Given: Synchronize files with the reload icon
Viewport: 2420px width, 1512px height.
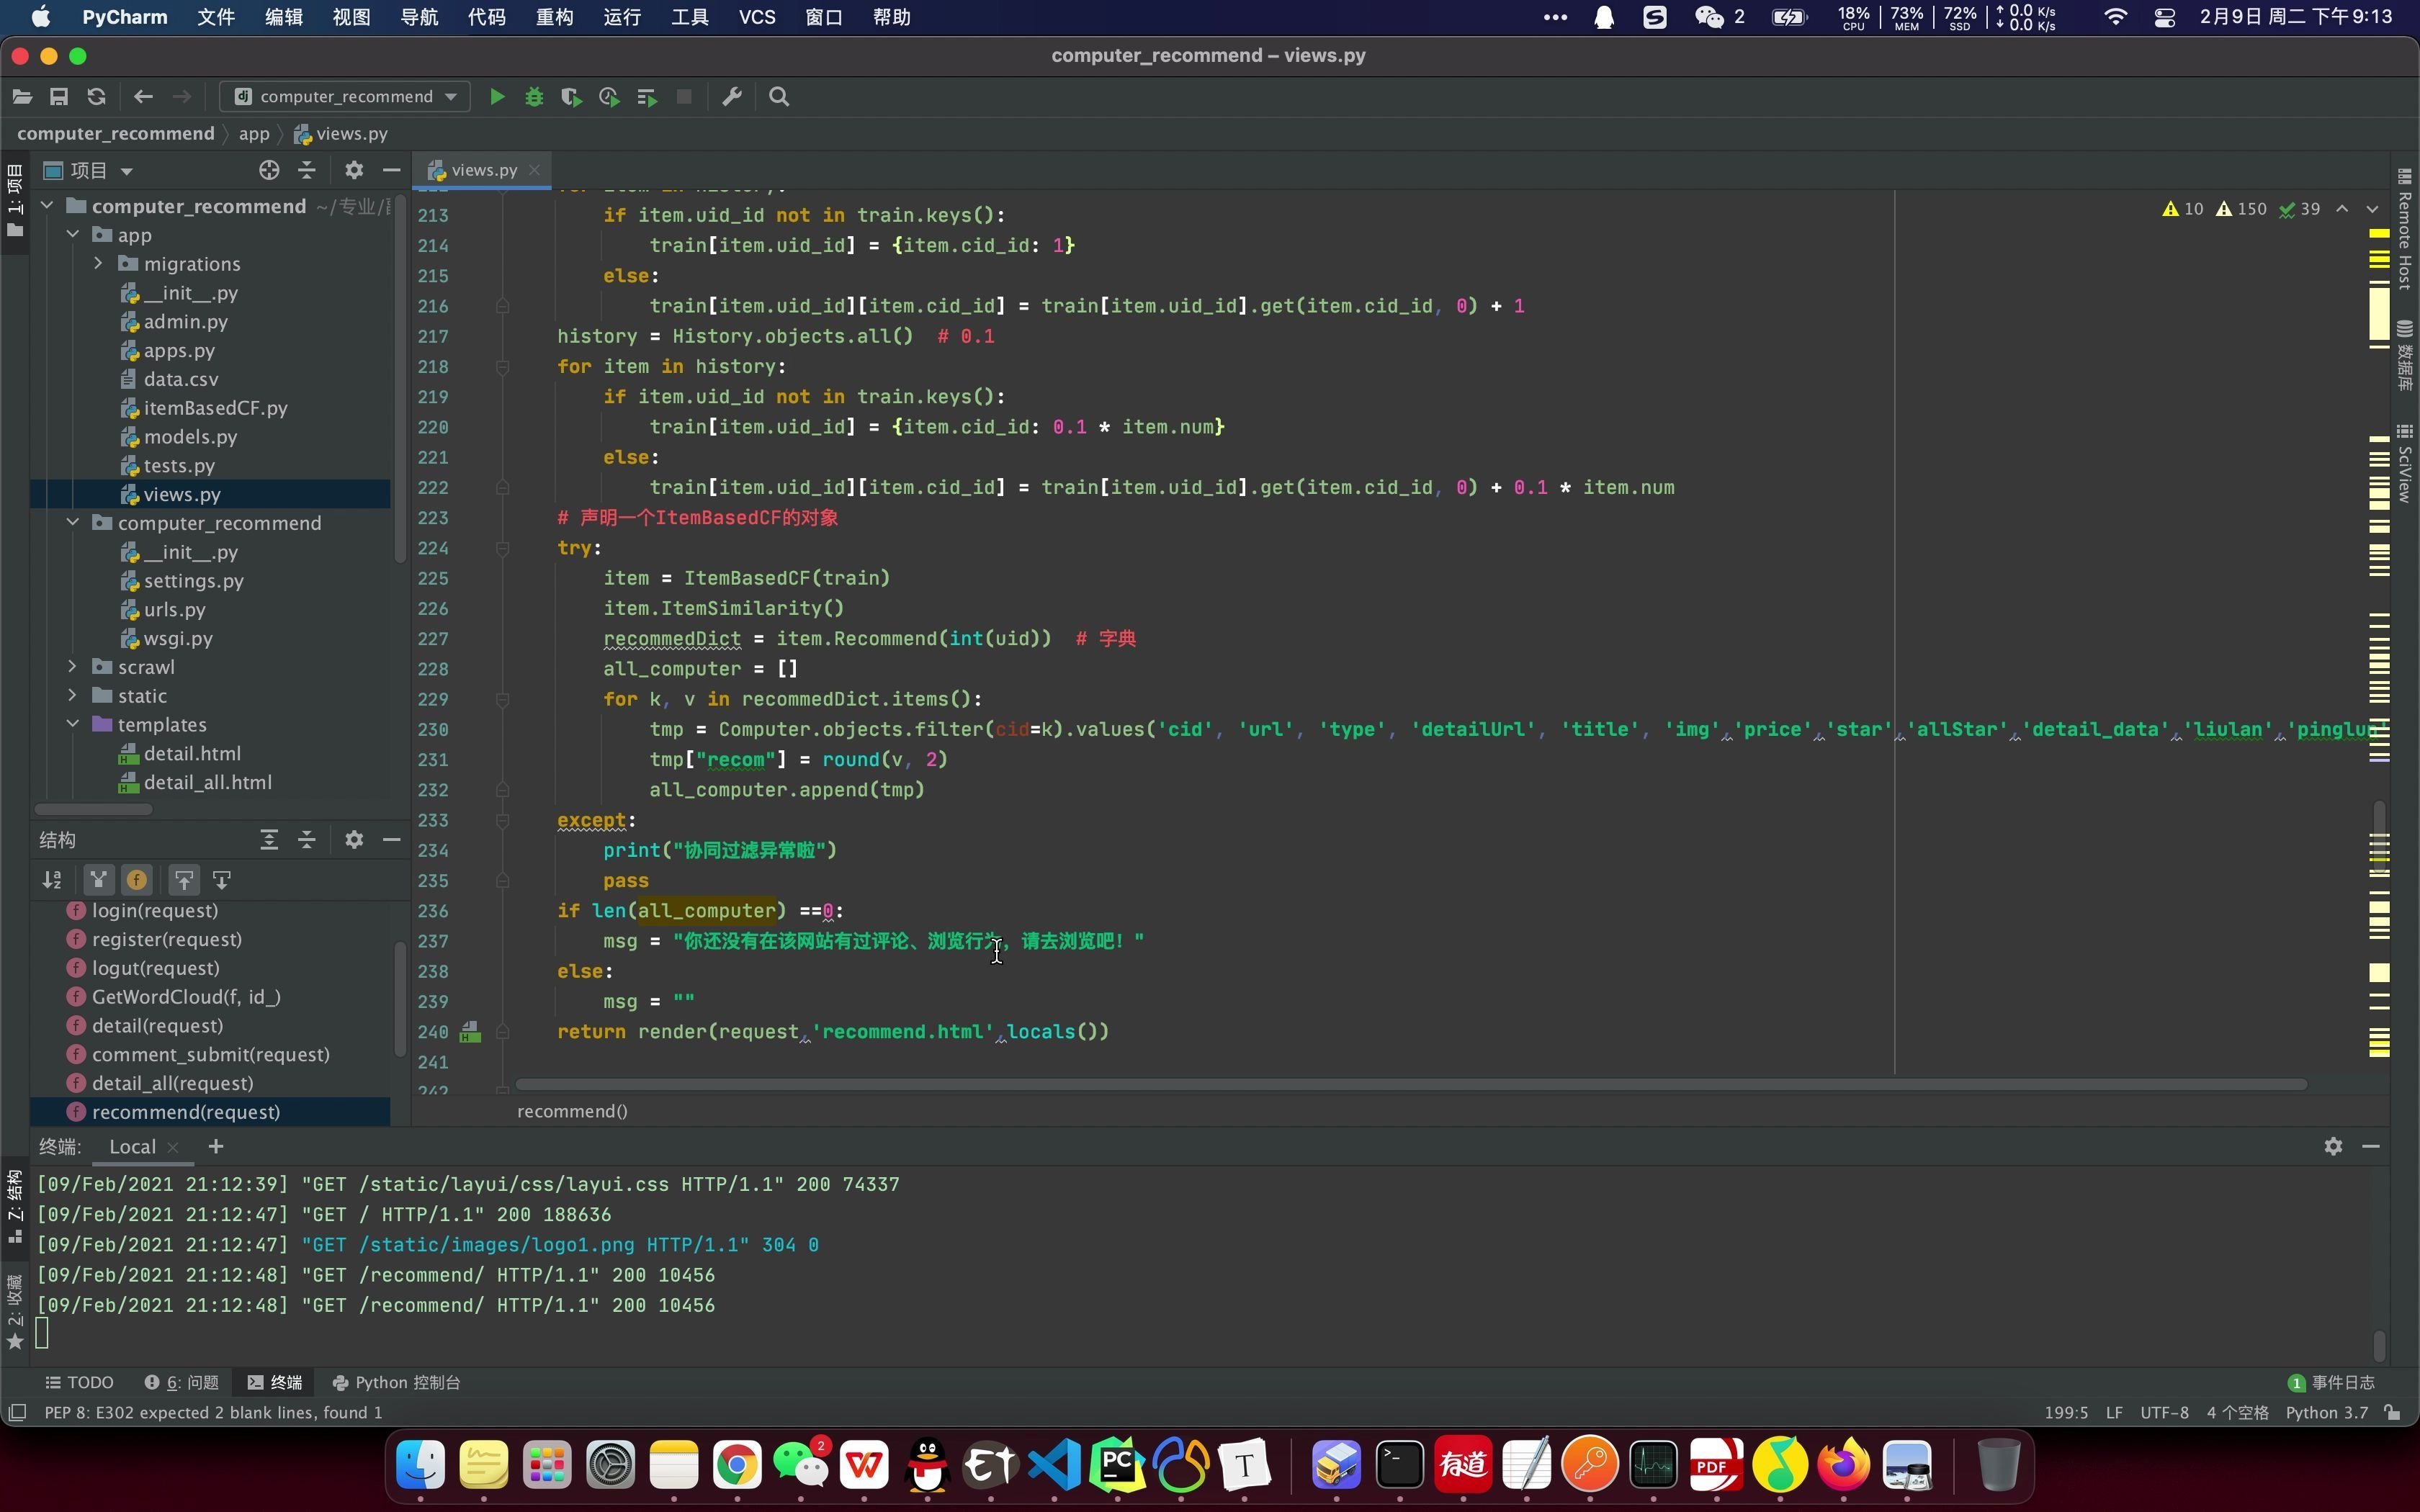Looking at the screenshot, I should click(96, 97).
